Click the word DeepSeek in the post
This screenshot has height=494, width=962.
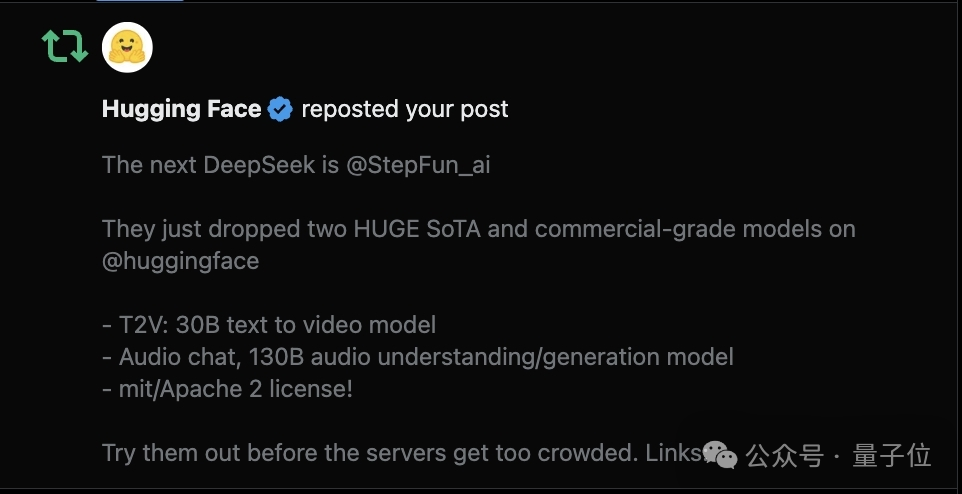pos(260,165)
